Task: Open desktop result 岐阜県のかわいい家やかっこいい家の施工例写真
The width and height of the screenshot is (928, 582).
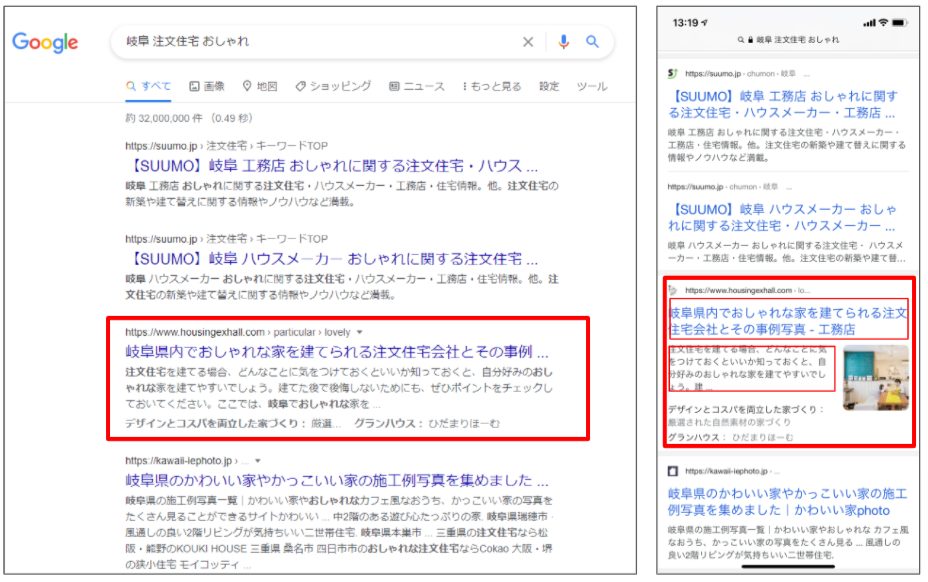Action: coord(337,480)
